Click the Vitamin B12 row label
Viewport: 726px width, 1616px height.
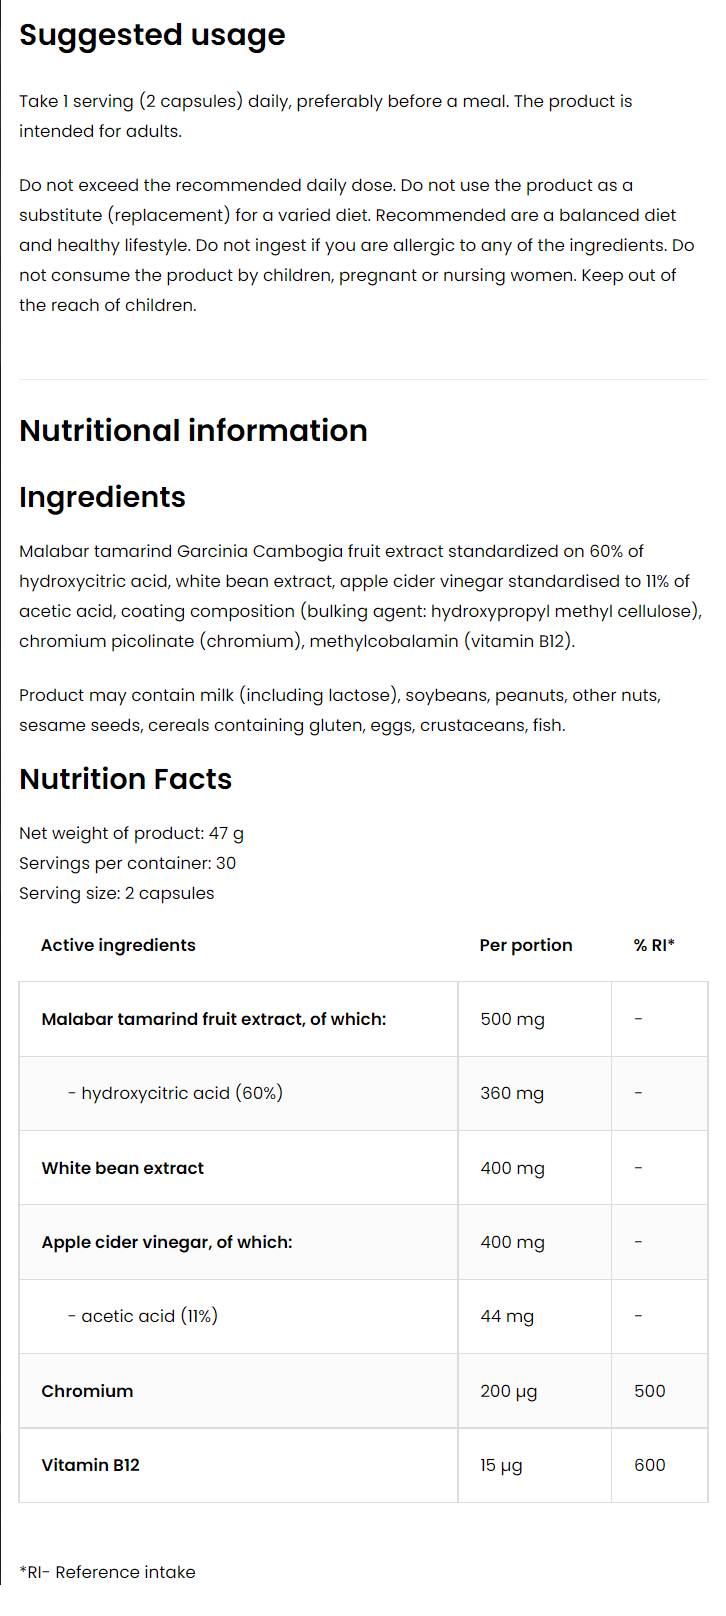point(90,1465)
